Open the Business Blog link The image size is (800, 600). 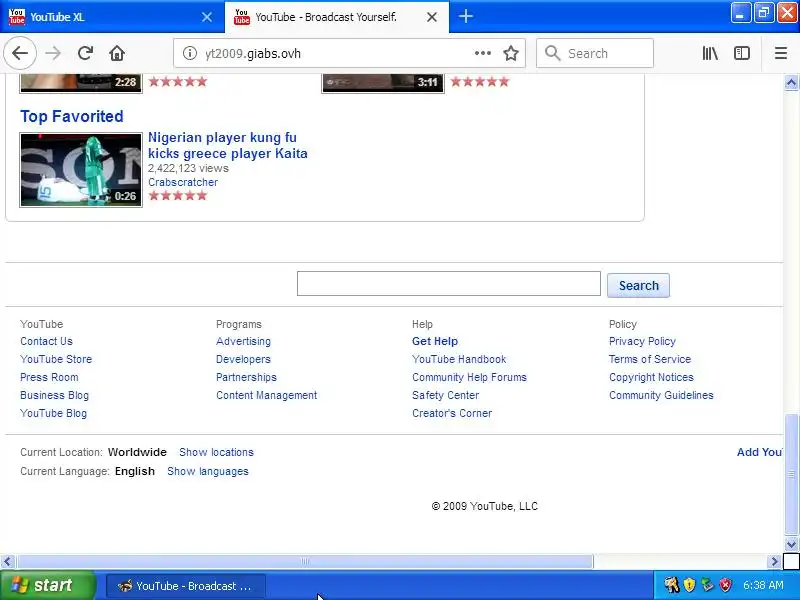pyautogui.click(x=54, y=395)
